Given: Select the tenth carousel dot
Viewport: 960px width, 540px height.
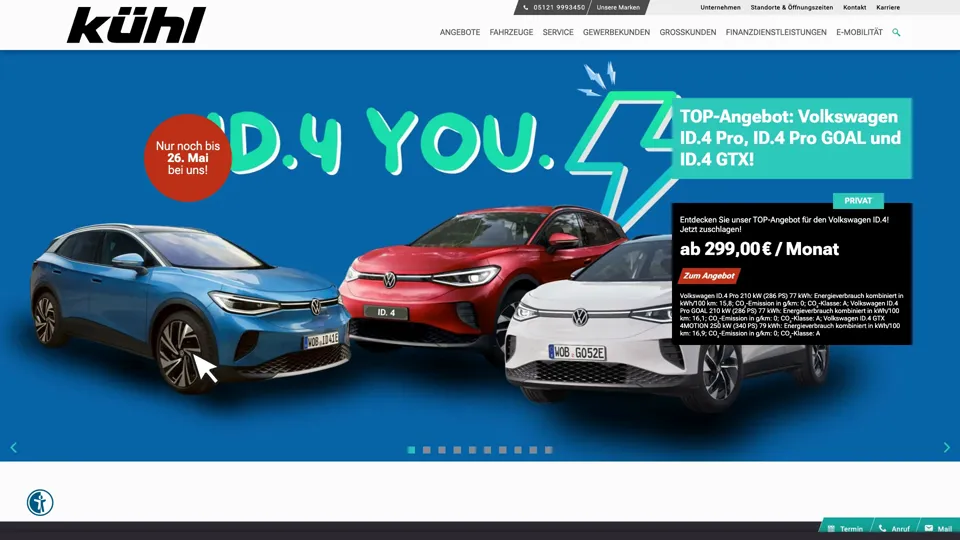Looking at the screenshot, I should pyautogui.click(x=549, y=450).
